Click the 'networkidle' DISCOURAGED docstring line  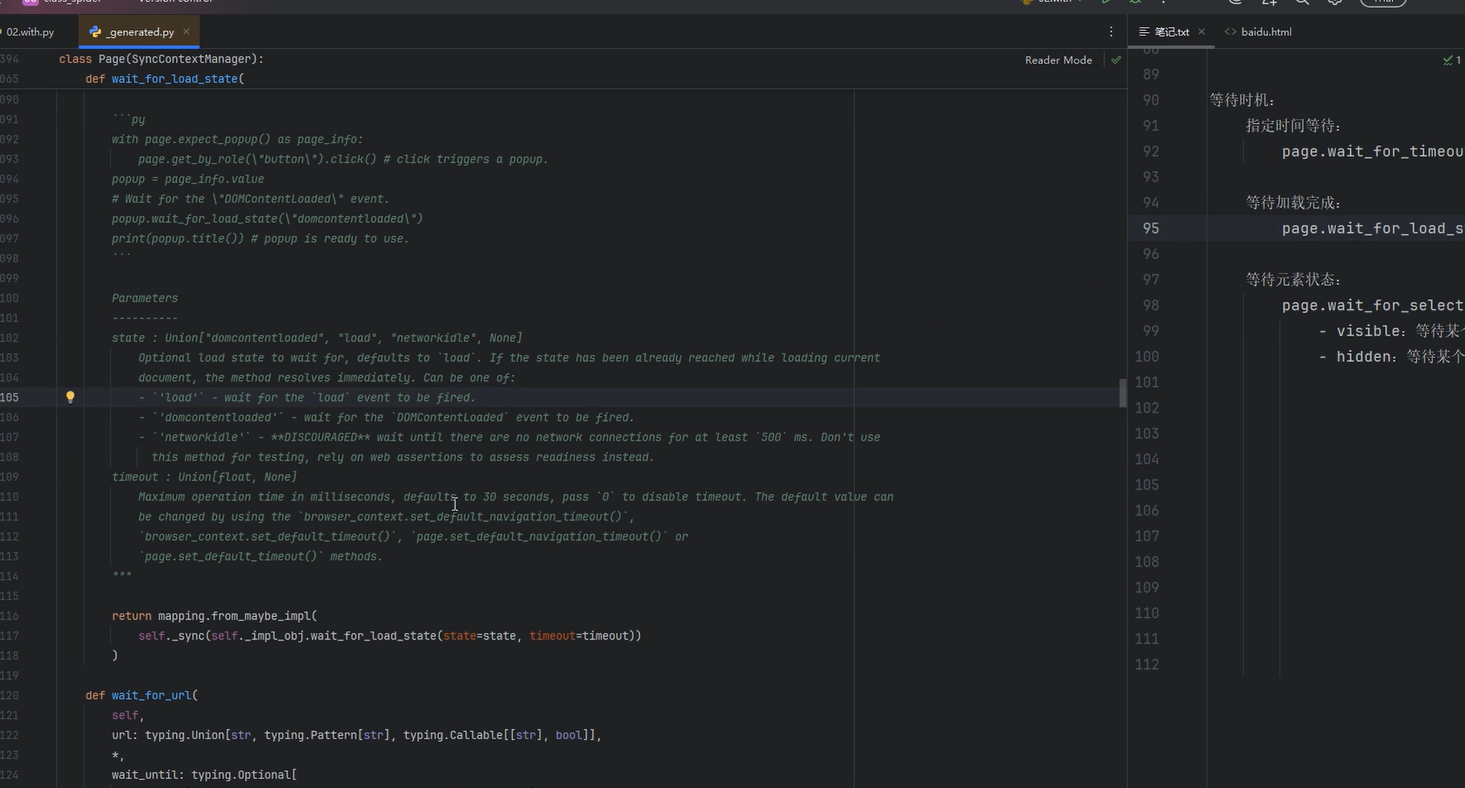[510, 437]
